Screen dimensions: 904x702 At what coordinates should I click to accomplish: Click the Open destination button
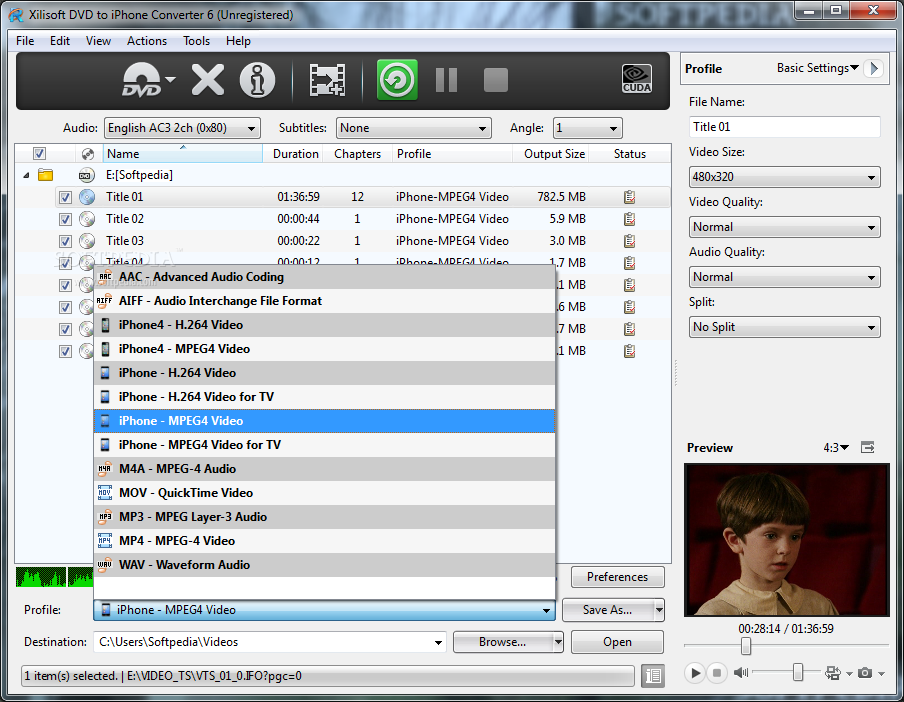pos(617,642)
